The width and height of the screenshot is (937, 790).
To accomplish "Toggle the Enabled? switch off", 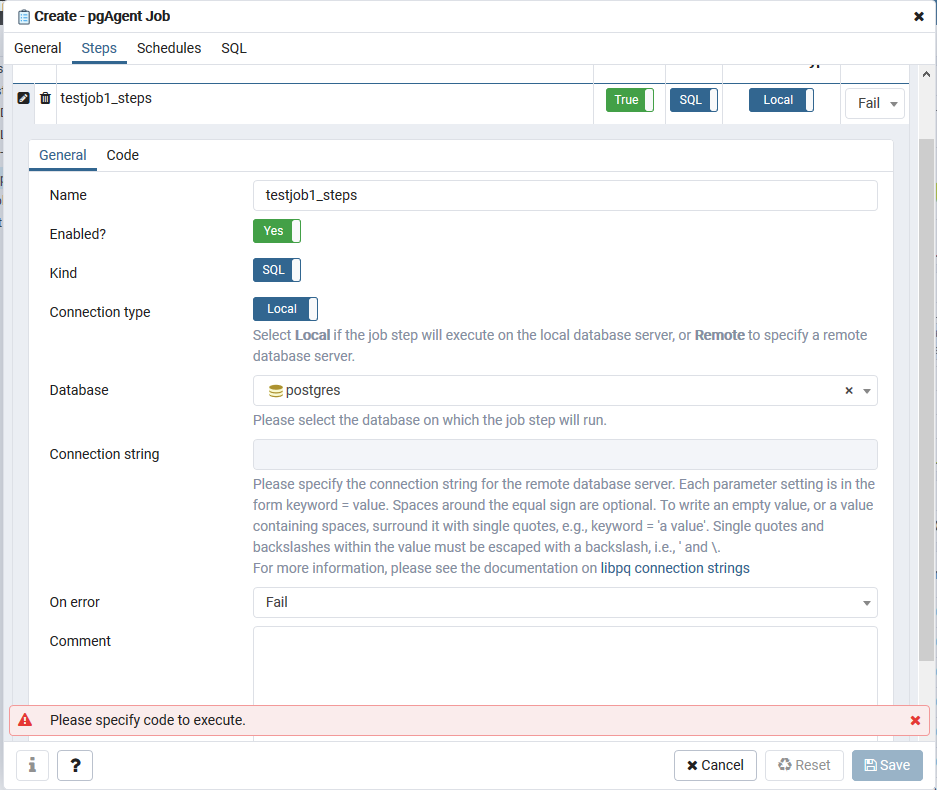I will coord(277,231).
